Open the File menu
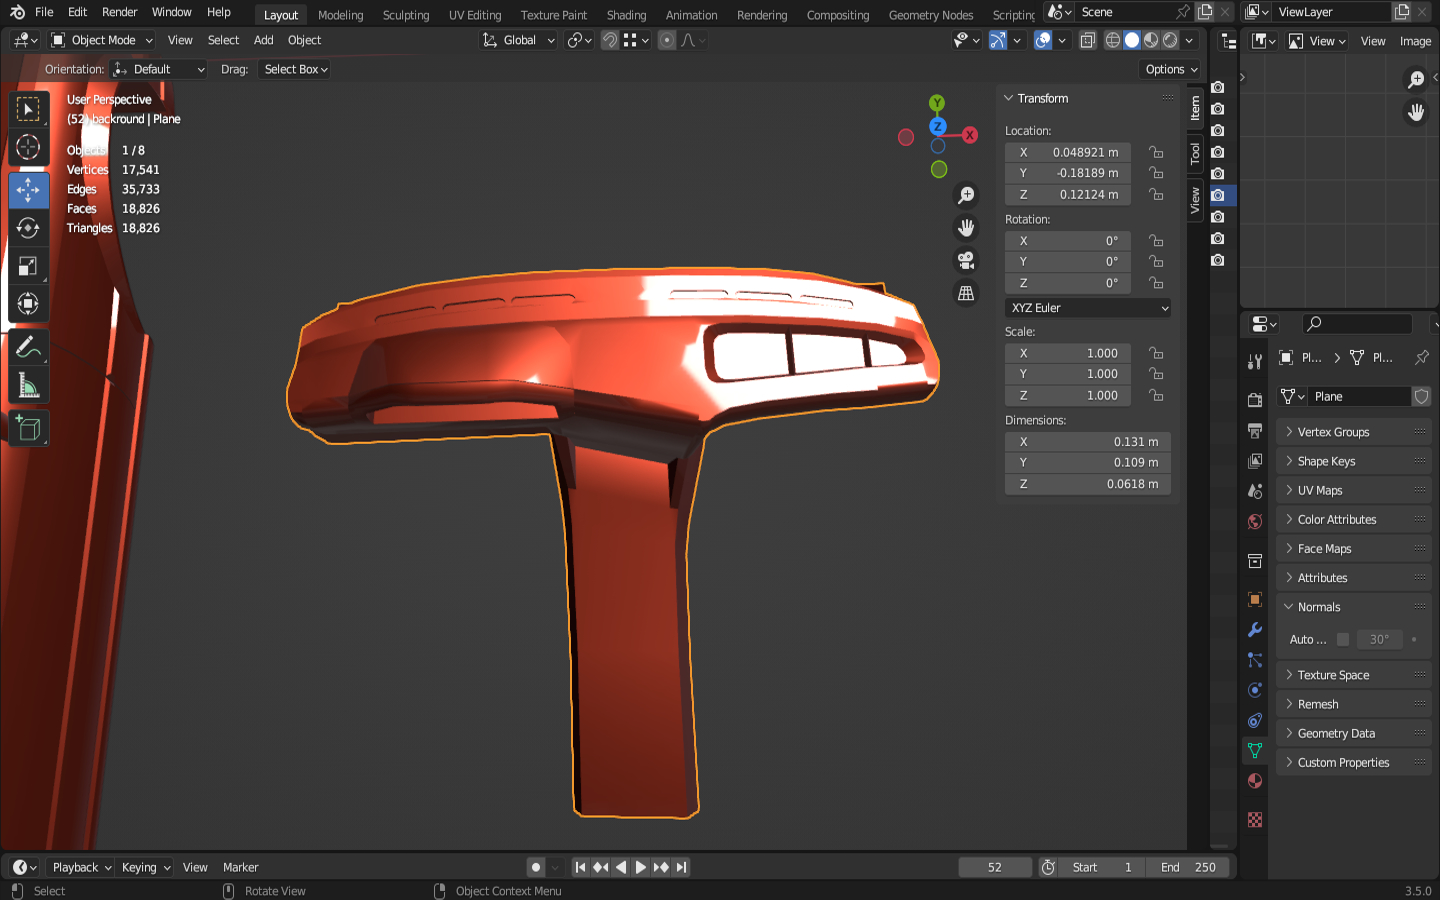Screen dimensions: 1440x900 (44, 12)
